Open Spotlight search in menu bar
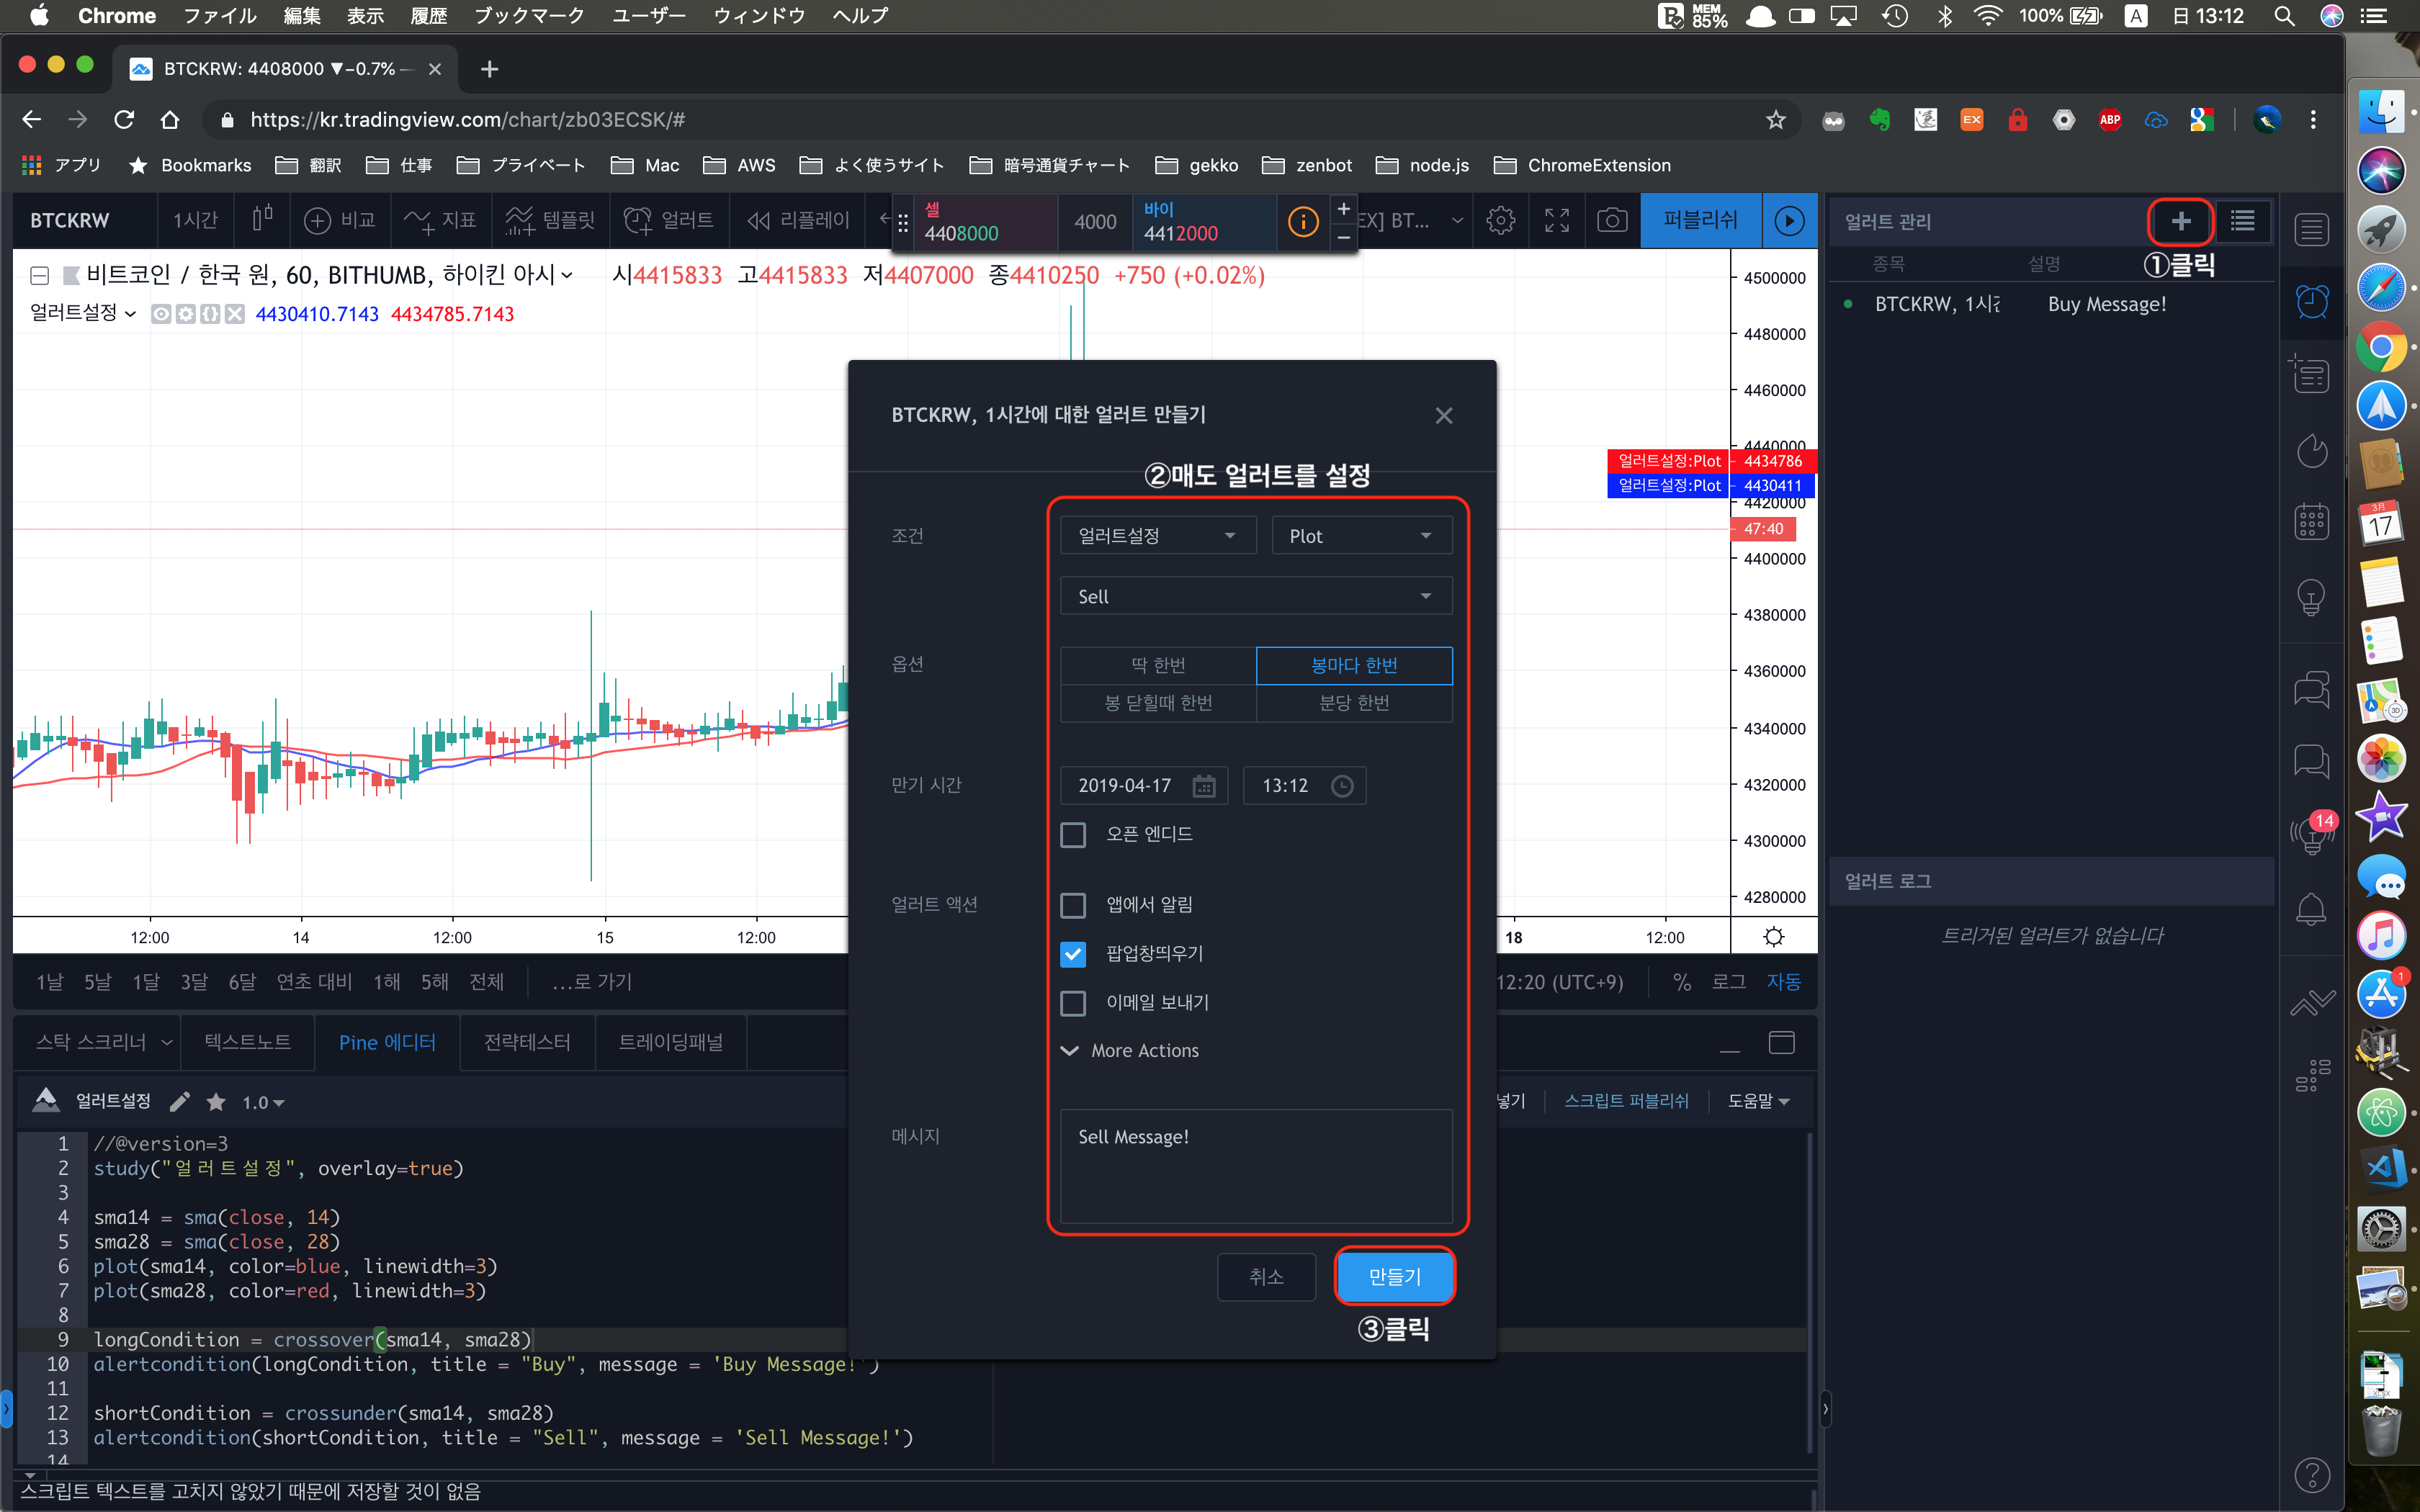This screenshot has width=2420, height=1512. pos(2284,16)
